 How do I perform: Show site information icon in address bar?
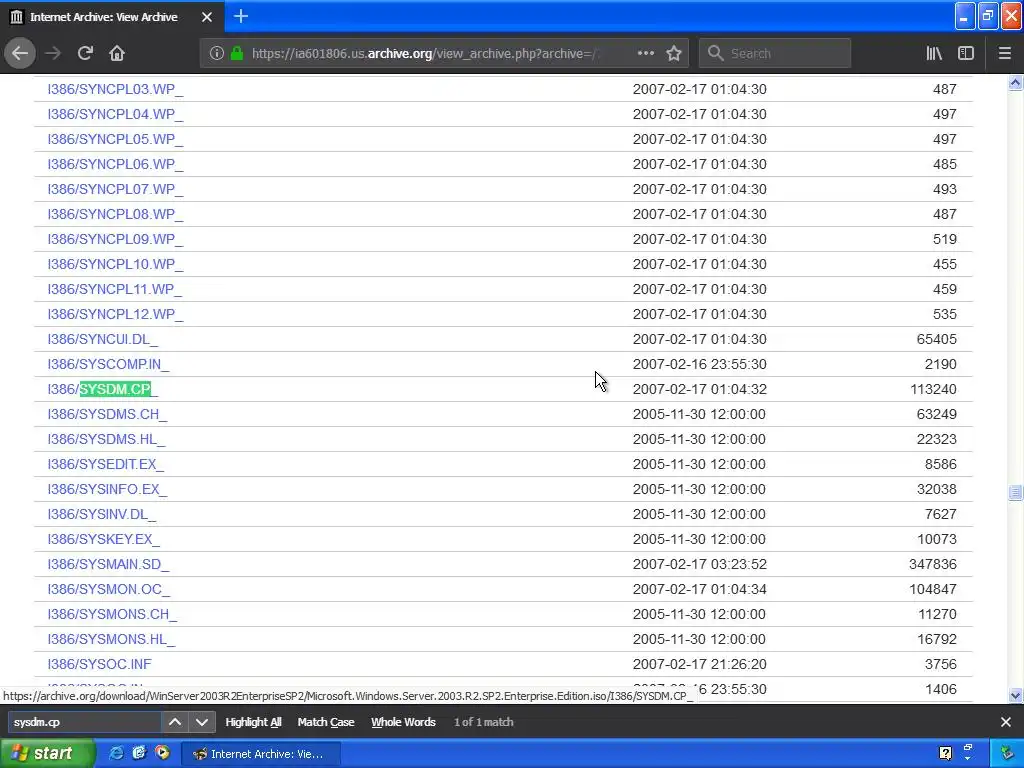pos(217,54)
